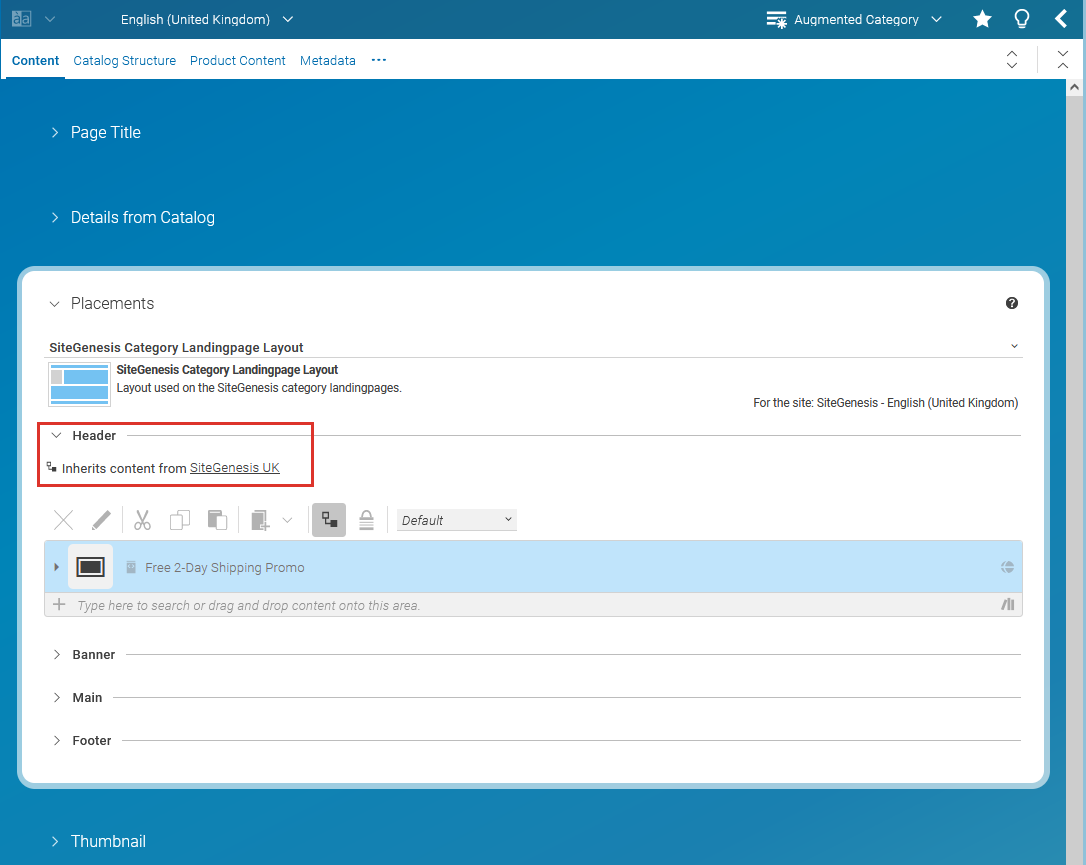The height and width of the screenshot is (865, 1086).
Task: Click the lightbulb icon in top bar
Action: [1021, 19]
